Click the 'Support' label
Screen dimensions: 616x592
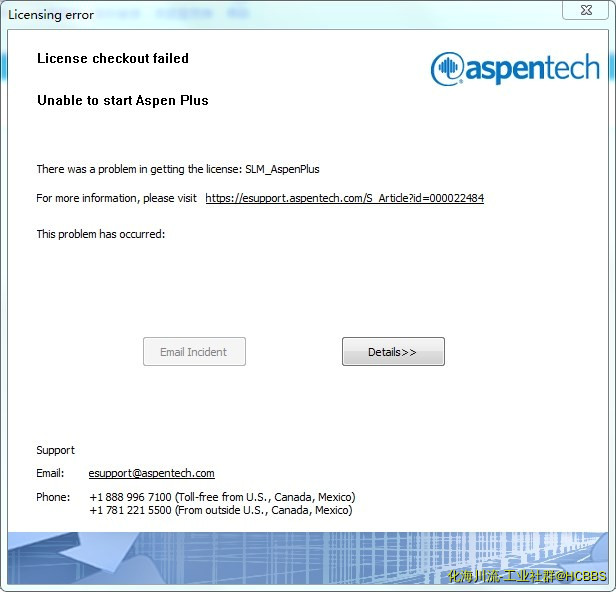(55, 450)
